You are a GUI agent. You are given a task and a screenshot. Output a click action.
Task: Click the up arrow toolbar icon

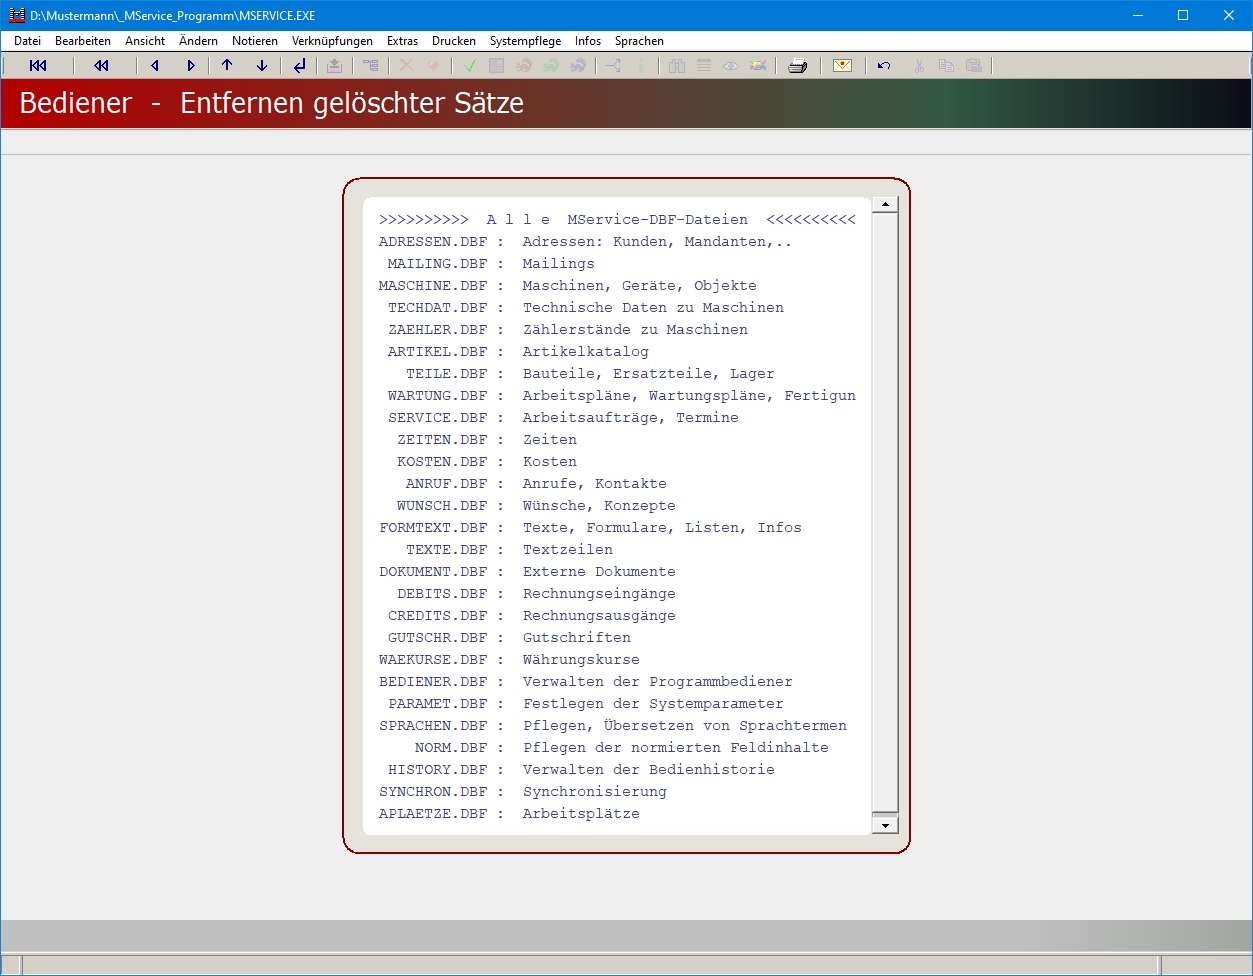pyautogui.click(x=227, y=66)
